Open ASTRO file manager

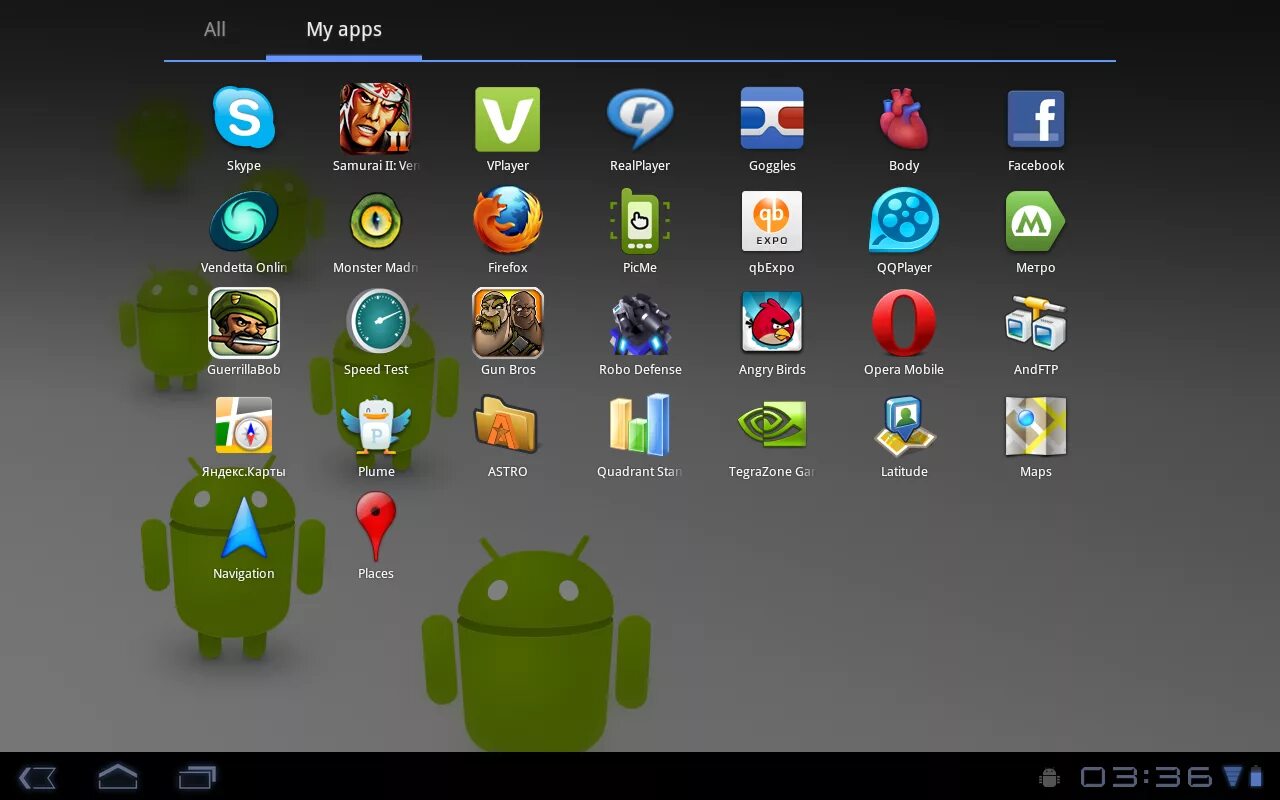point(506,425)
